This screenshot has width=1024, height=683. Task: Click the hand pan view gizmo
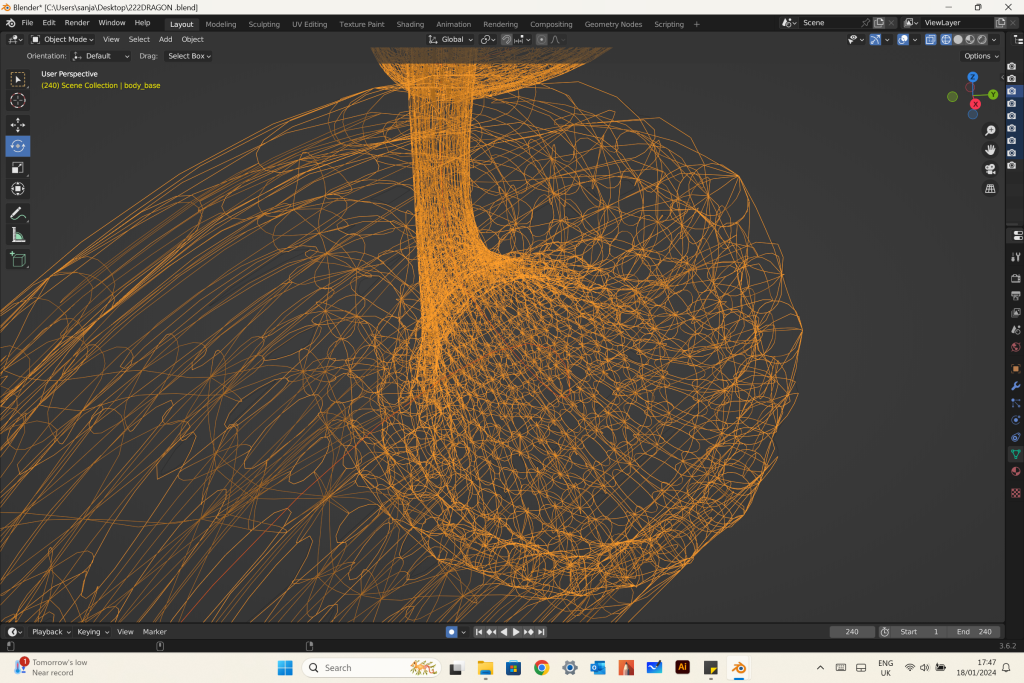[990, 150]
